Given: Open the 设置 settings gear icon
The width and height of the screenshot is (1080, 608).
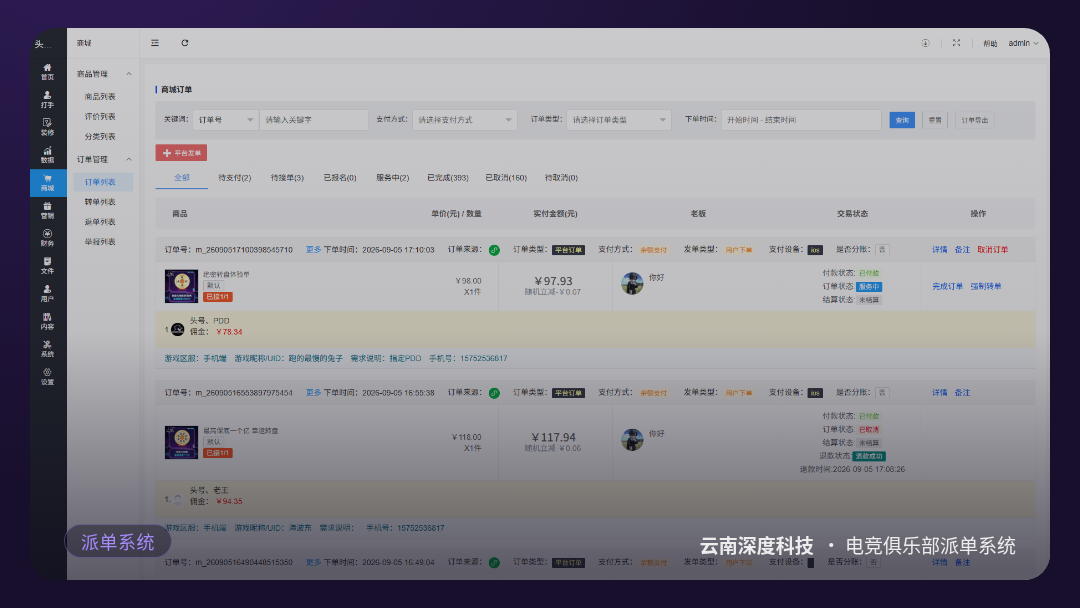Looking at the screenshot, I should [47, 377].
